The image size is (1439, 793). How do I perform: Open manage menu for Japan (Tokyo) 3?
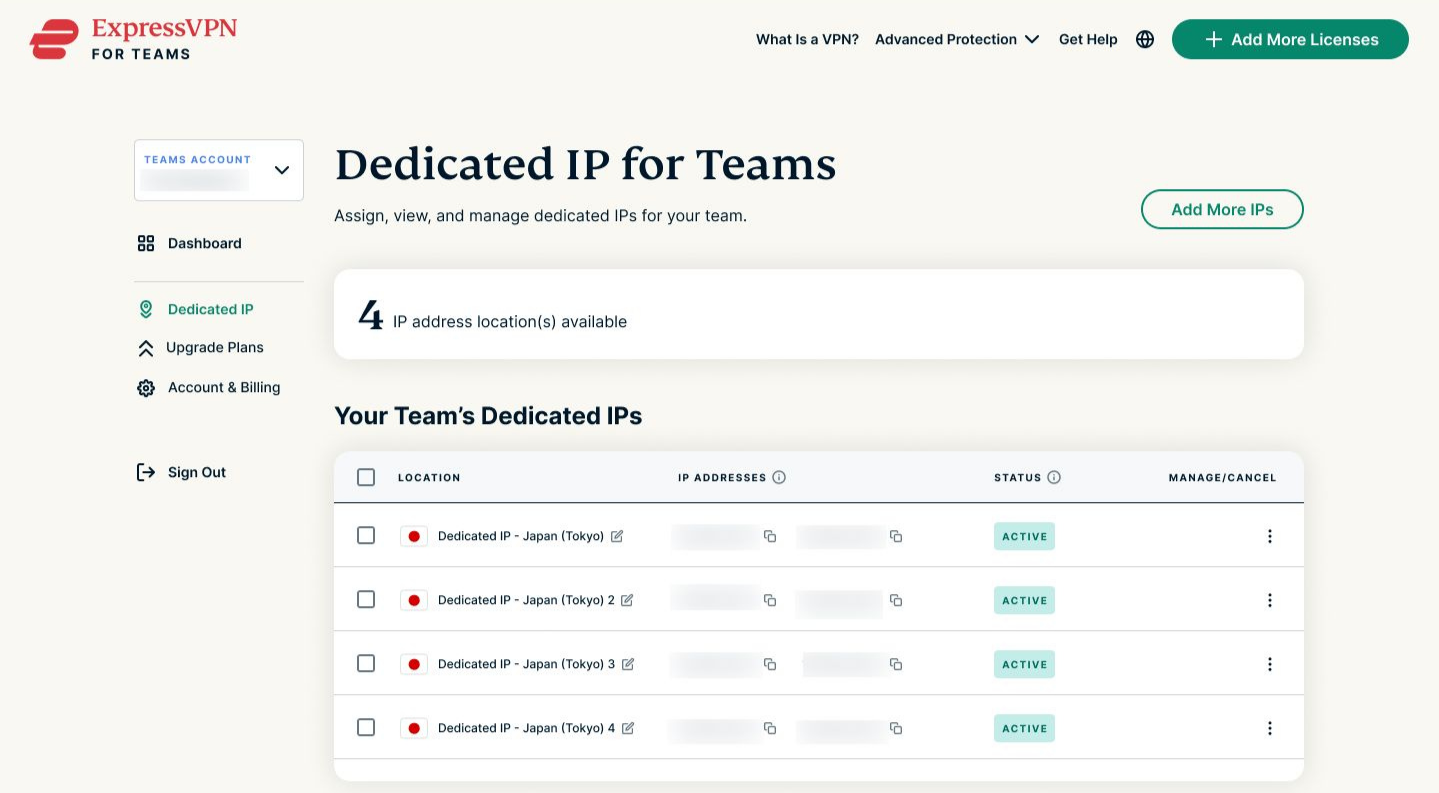pyautogui.click(x=1270, y=664)
